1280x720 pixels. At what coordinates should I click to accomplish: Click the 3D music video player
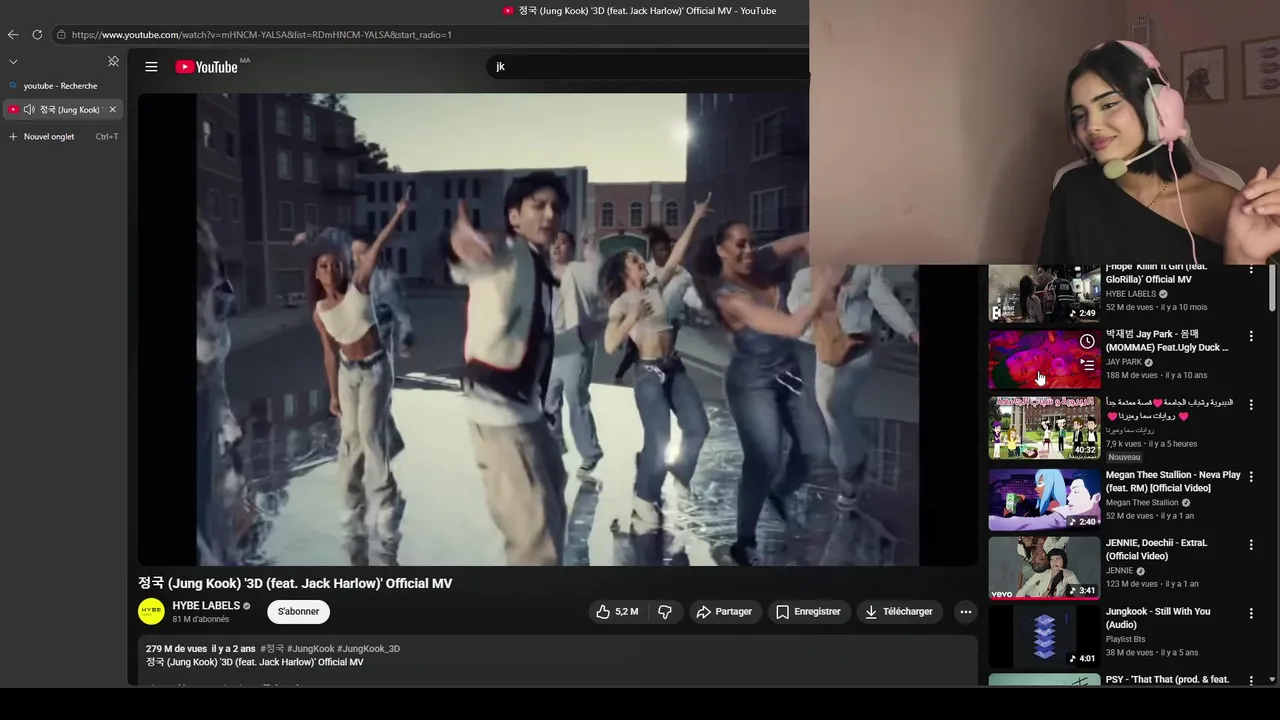point(557,329)
